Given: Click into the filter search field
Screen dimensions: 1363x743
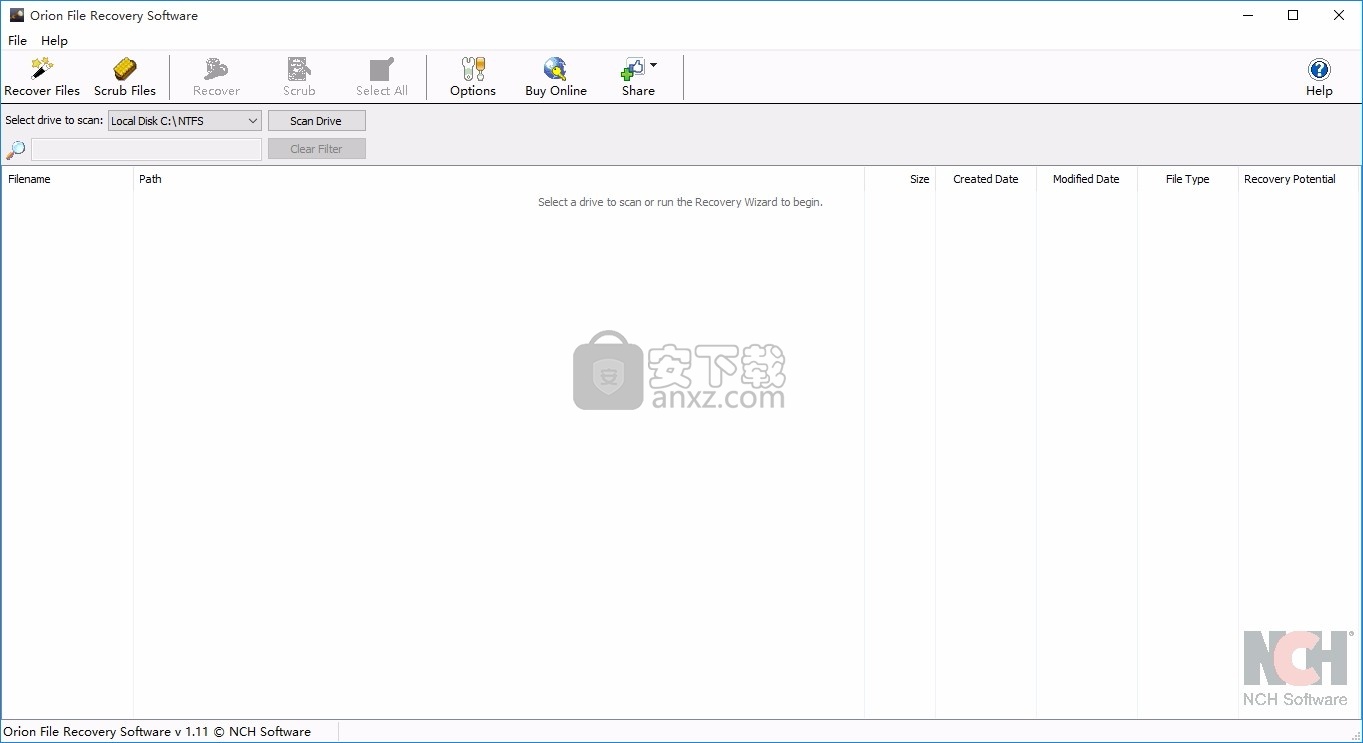Looking at the screenshot, I should 146,149.
